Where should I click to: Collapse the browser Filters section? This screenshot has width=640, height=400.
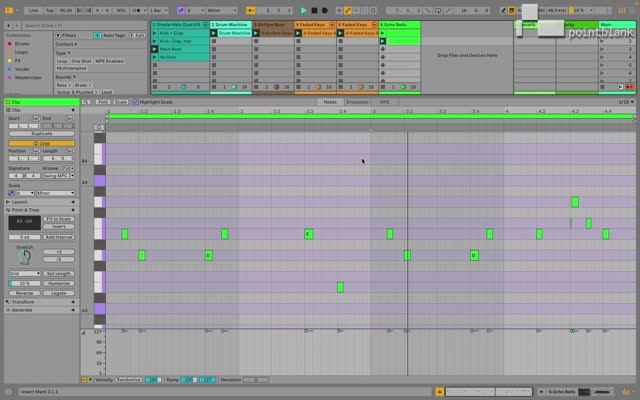[58, 36]
